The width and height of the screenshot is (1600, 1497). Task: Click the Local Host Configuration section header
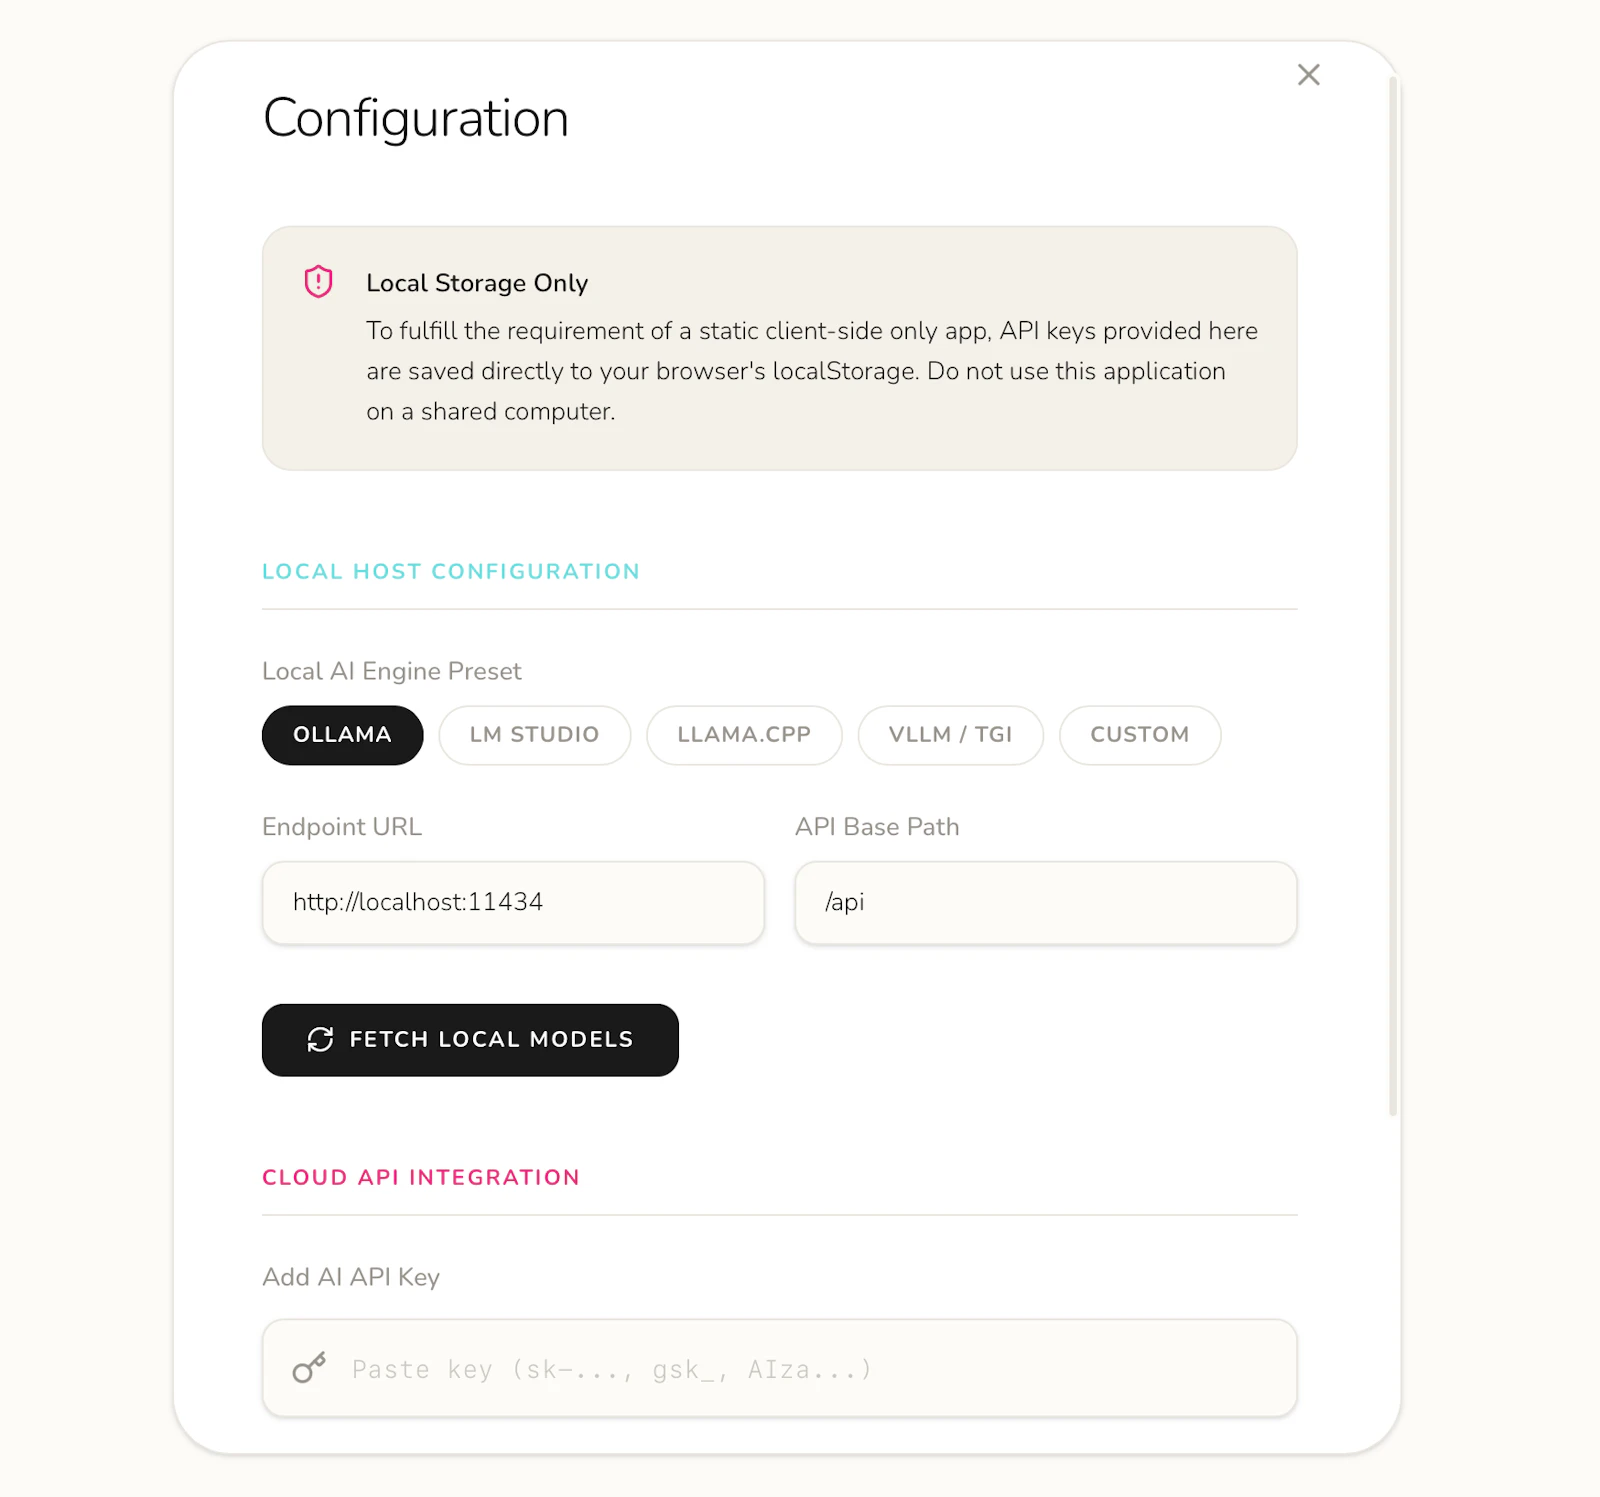point(451,571)
